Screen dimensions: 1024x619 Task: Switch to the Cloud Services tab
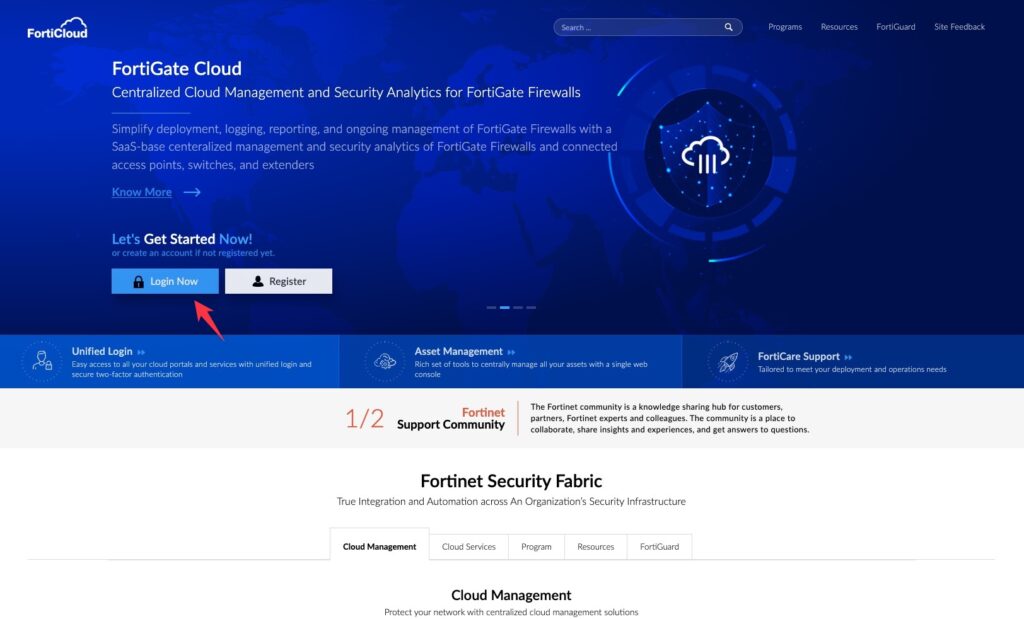click(x=468, y=547)
